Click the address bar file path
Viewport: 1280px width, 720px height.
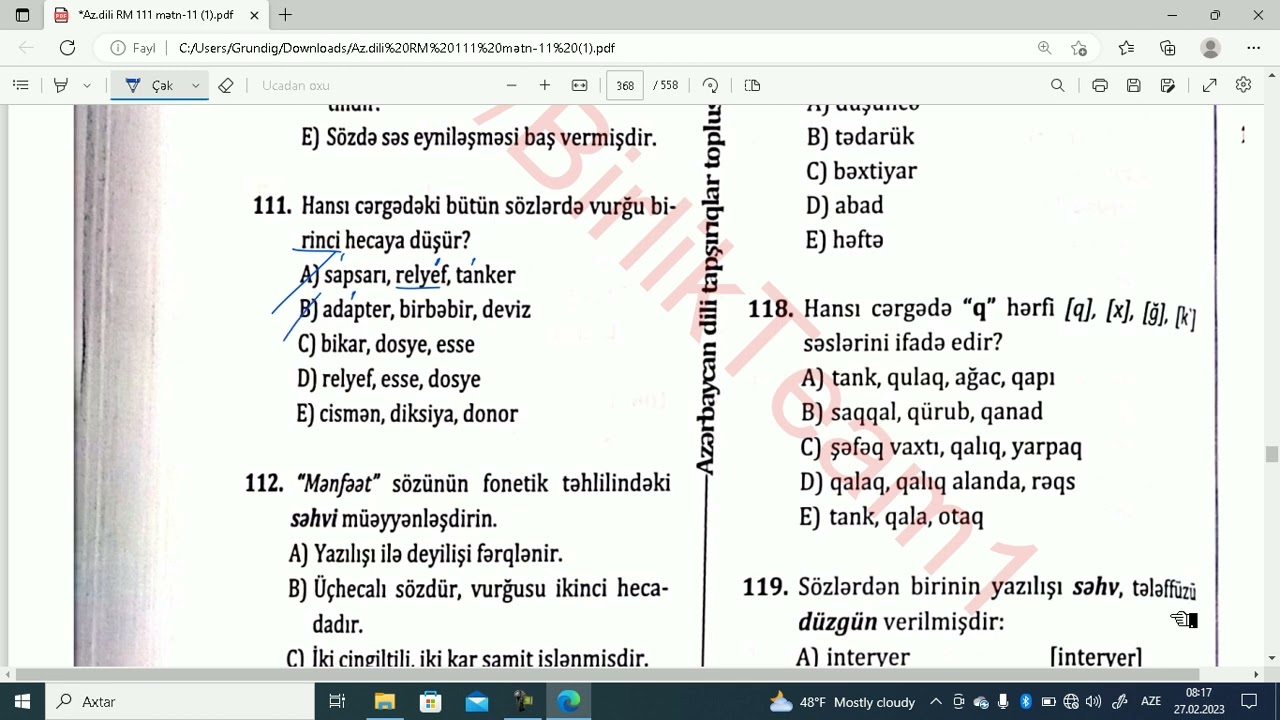tap(397, 48)
